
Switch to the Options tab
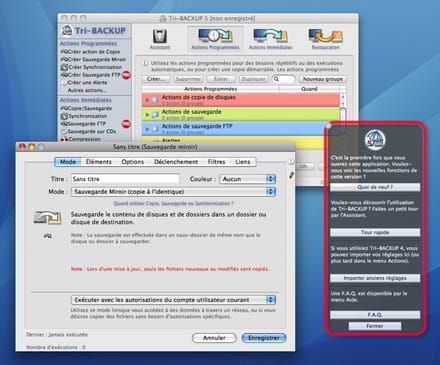click(132, 162)
